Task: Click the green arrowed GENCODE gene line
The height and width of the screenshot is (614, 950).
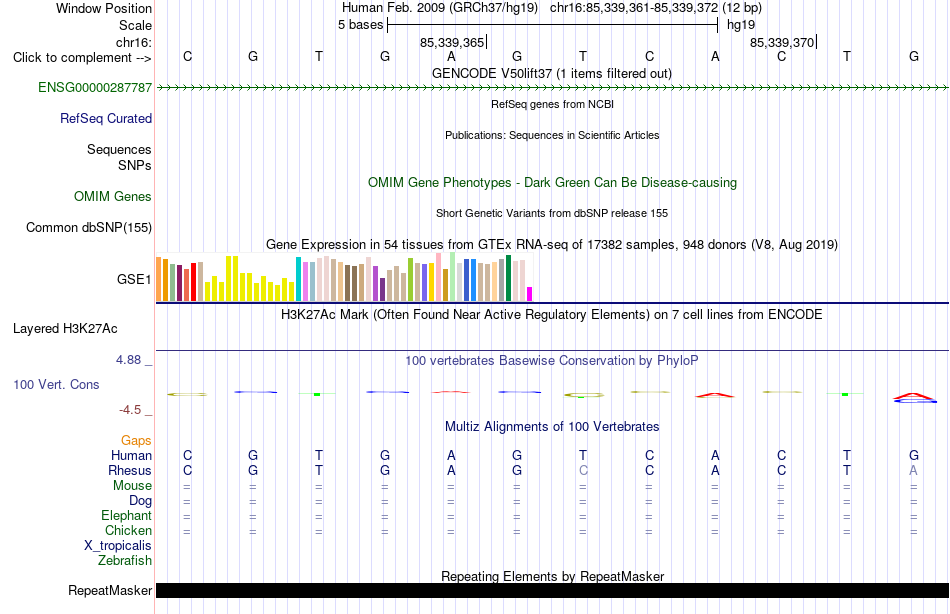Action: pos(552,88)
